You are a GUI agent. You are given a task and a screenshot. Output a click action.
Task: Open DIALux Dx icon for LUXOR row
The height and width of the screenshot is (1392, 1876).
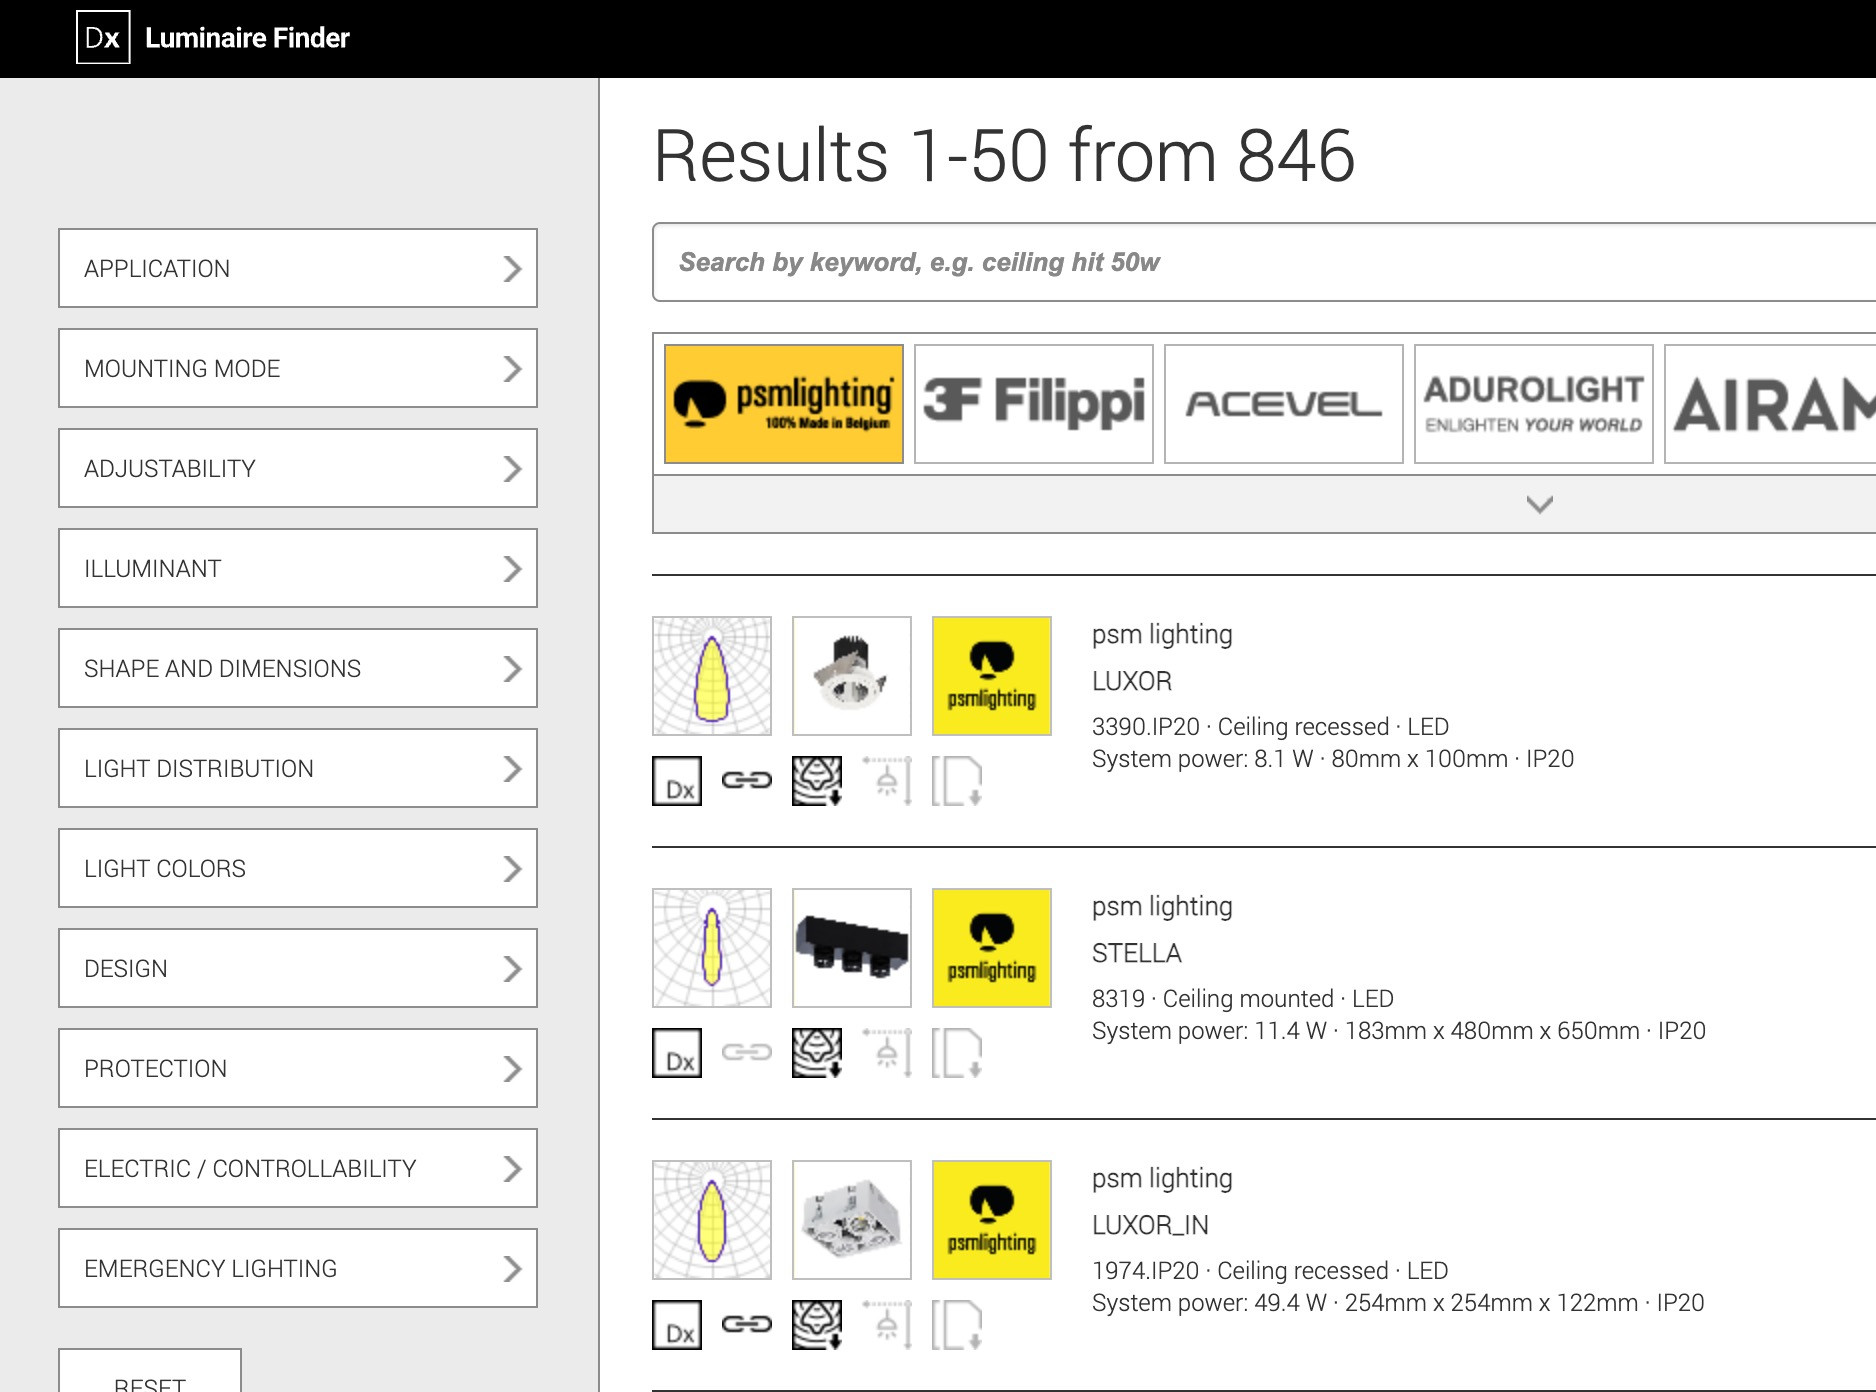[677, 781]
